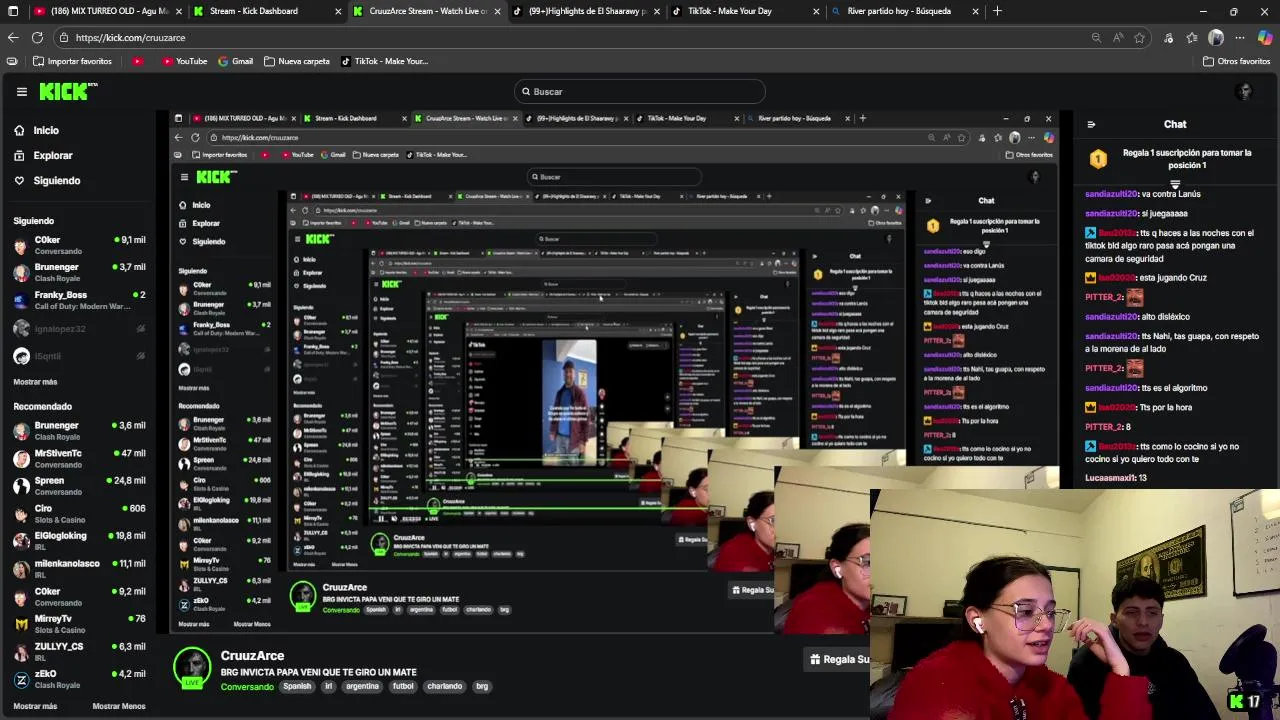The height and width of the screenshot is (720, 1280).
Task: Open C0ker channel with 9,1 mil viewers
Action: [x=78, y=245]
